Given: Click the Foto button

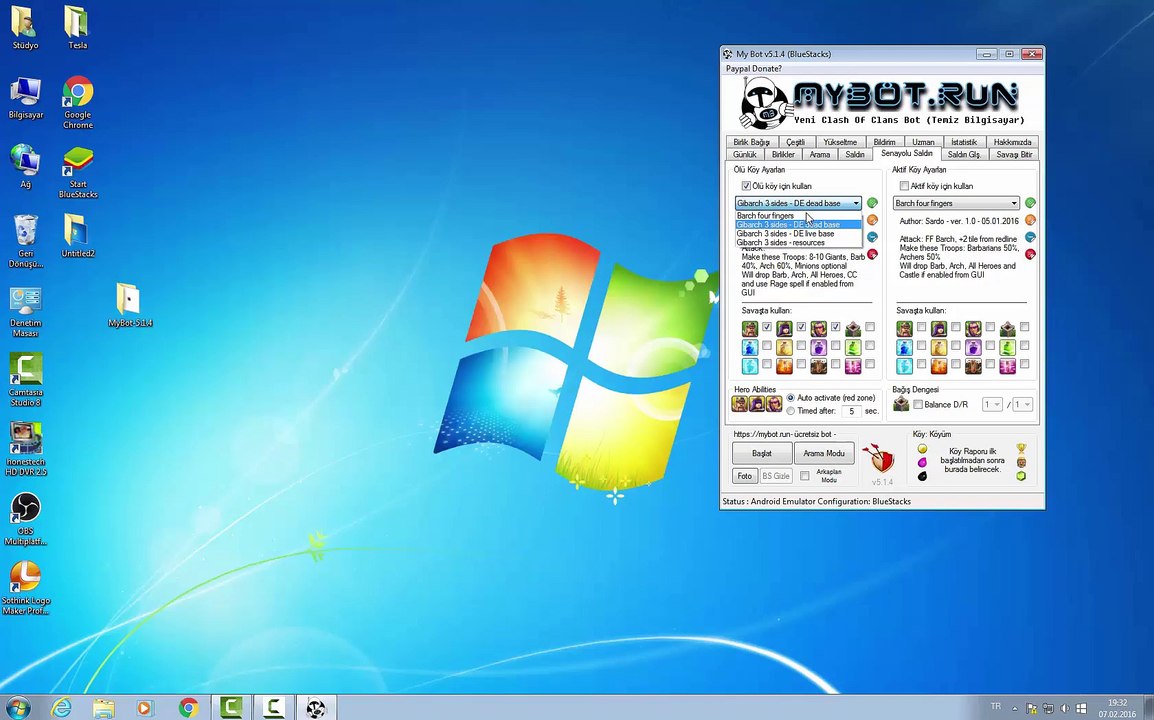Looking at the screenshot, I should coord(745,476).
